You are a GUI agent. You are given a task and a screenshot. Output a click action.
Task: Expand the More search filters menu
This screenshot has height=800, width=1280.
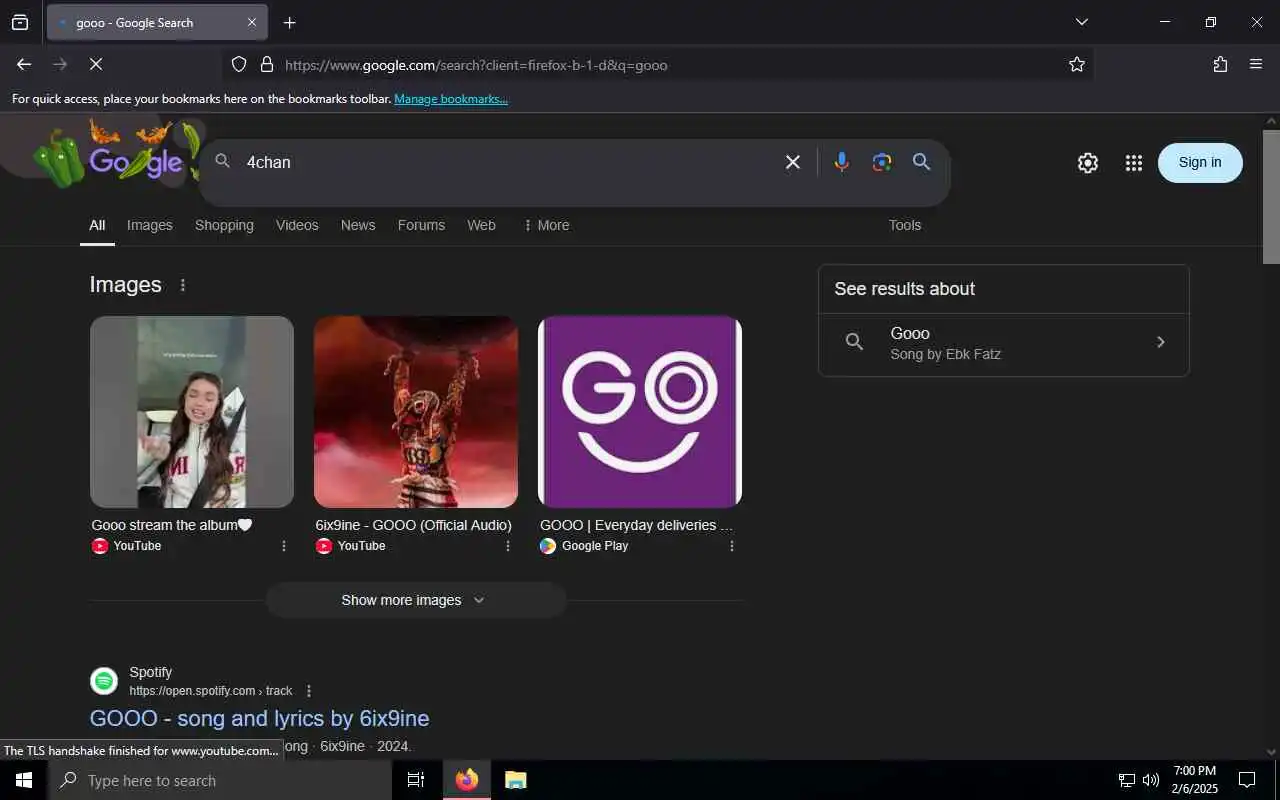pyautogui.click(x=546, y=226)
